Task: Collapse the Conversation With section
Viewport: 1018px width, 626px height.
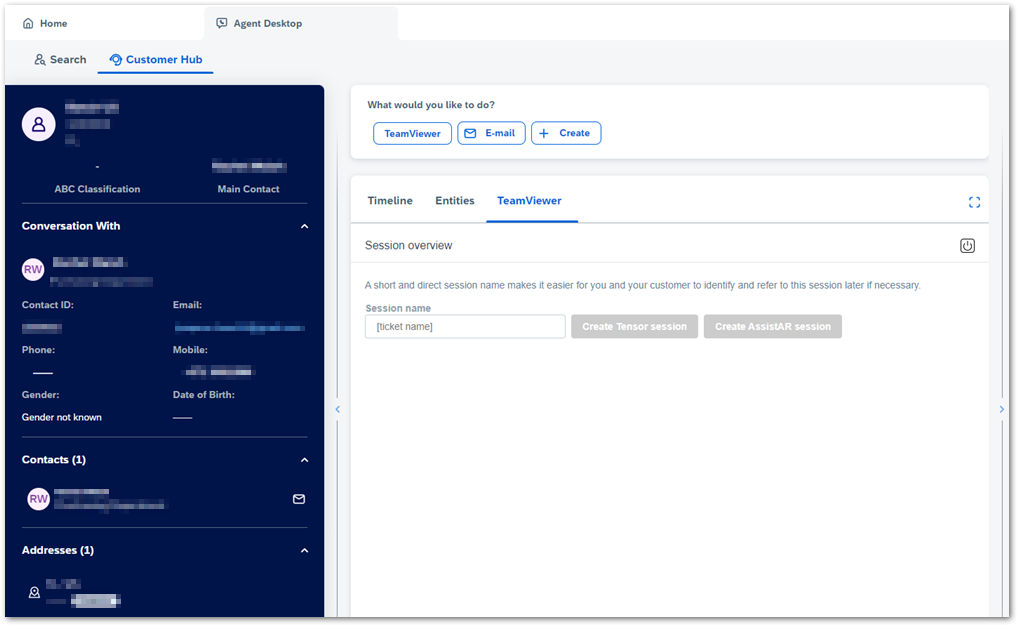Action: click(304, 226)
